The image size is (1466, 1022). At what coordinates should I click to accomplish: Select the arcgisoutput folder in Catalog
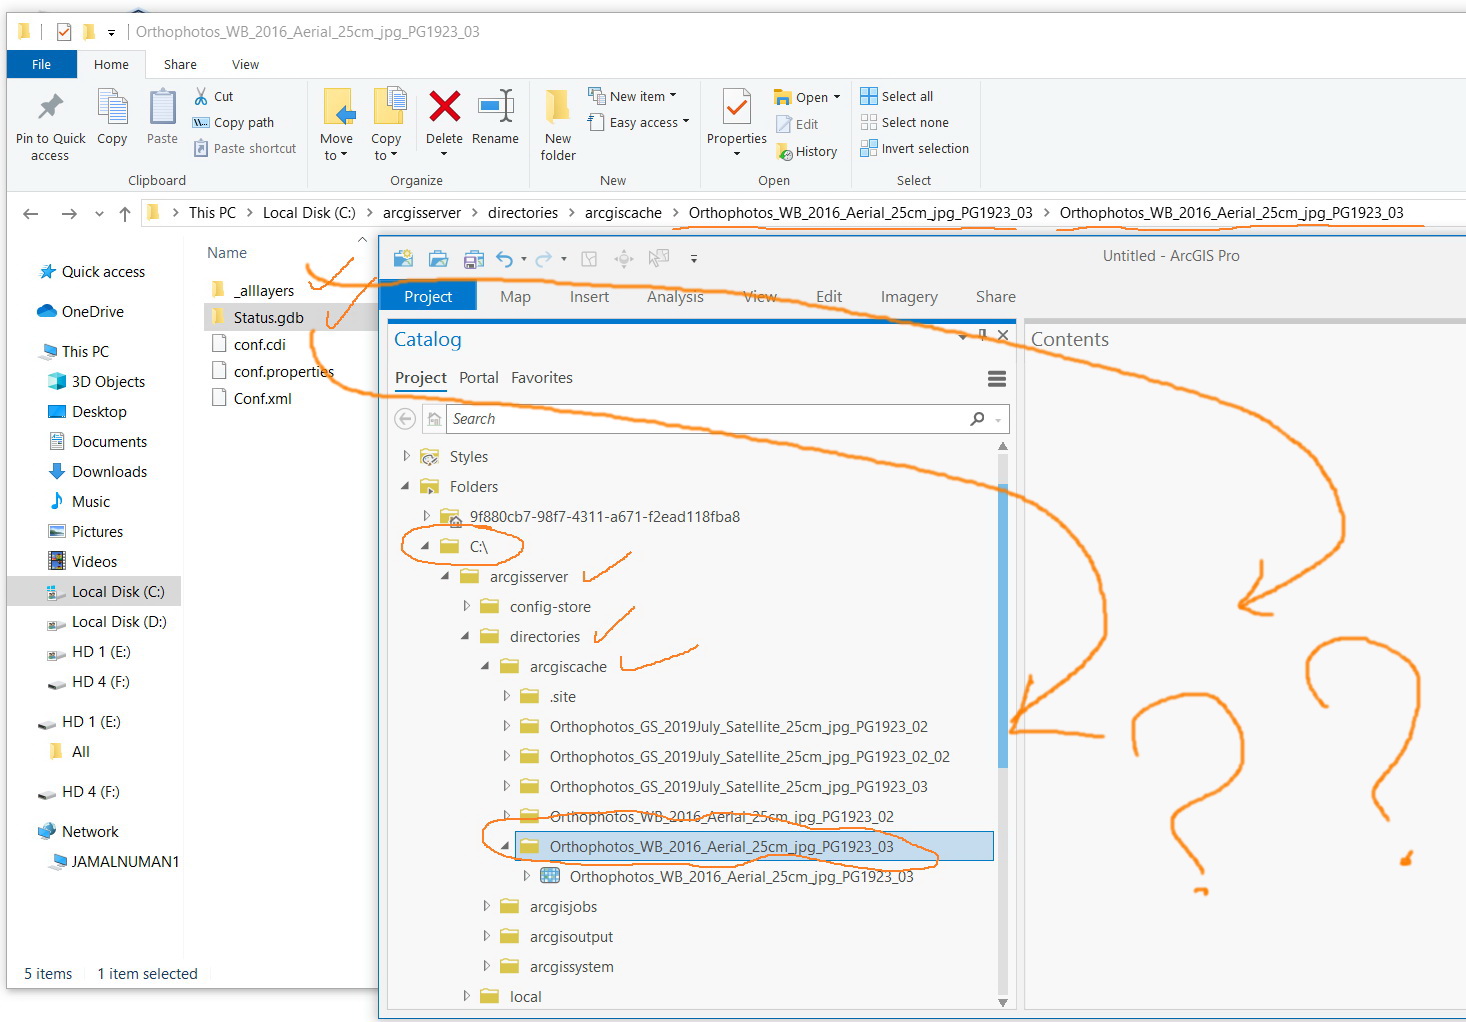(x=571, y=937)
